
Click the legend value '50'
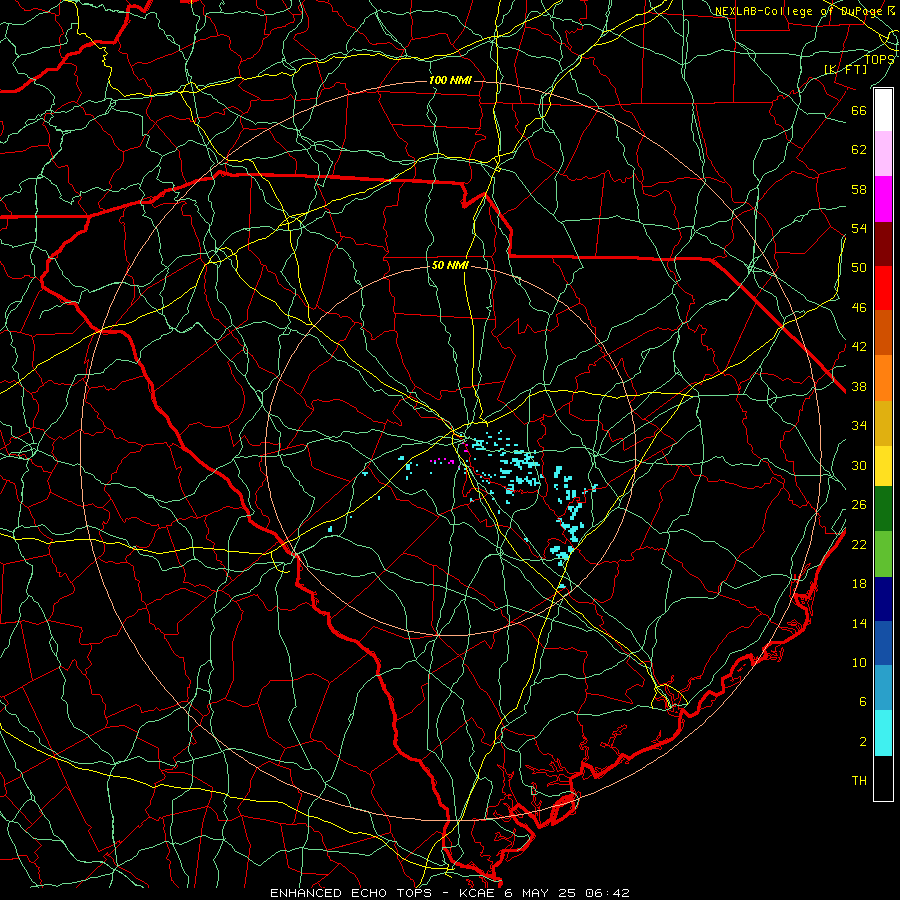(x=859, y=267)
